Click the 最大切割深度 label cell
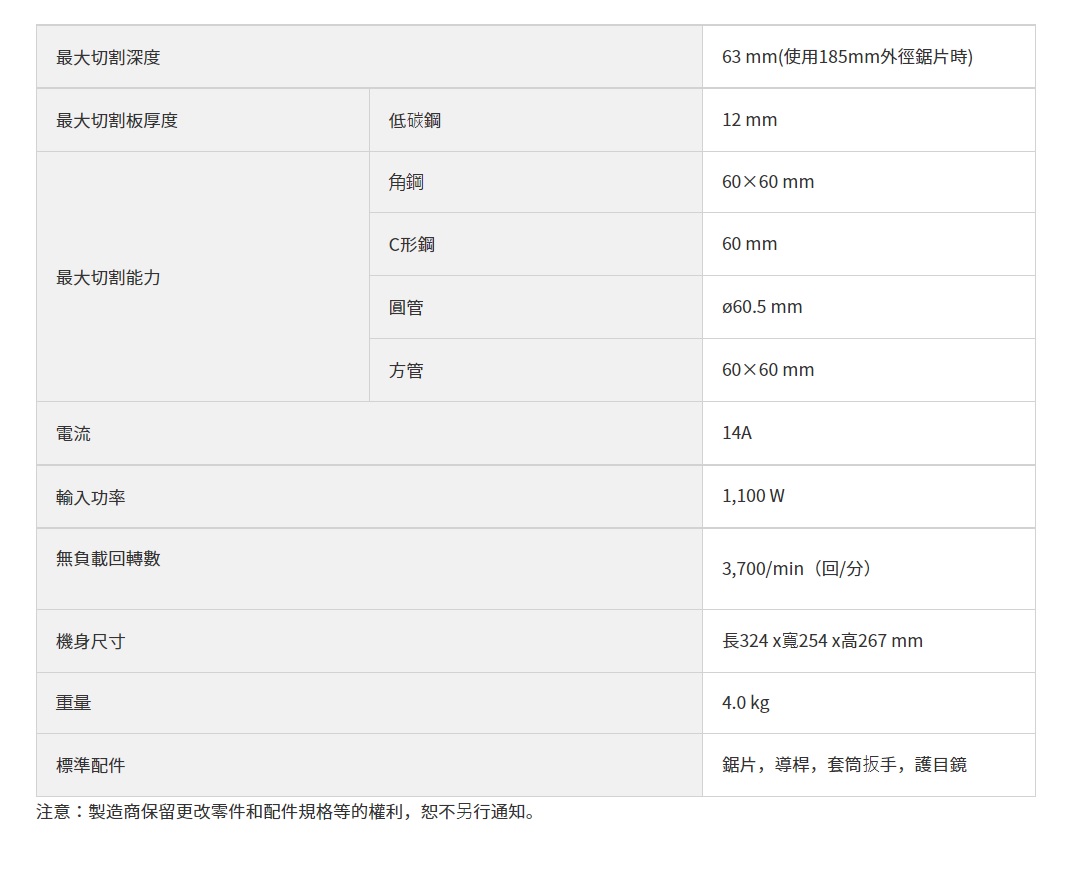The image size is (1076, 876). [x=108, y=58]
